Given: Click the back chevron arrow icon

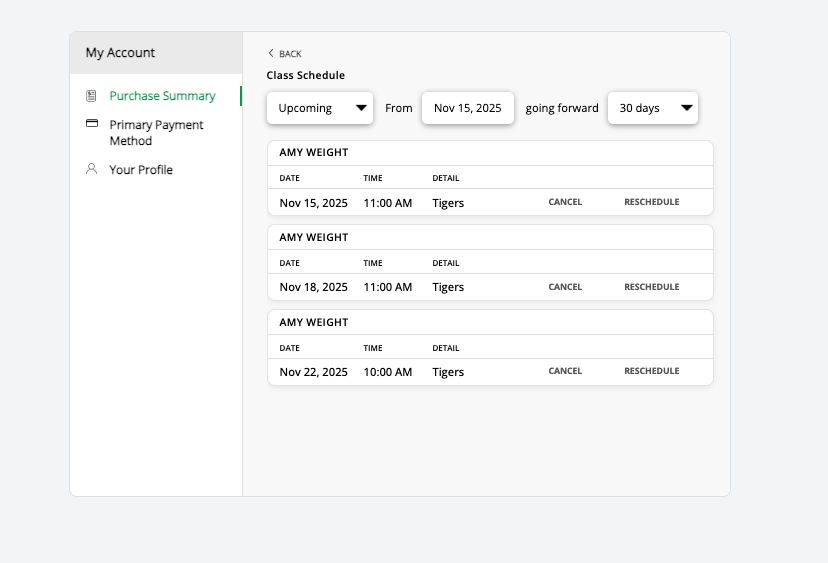Looking at the screenshot, I should (271, 53).
